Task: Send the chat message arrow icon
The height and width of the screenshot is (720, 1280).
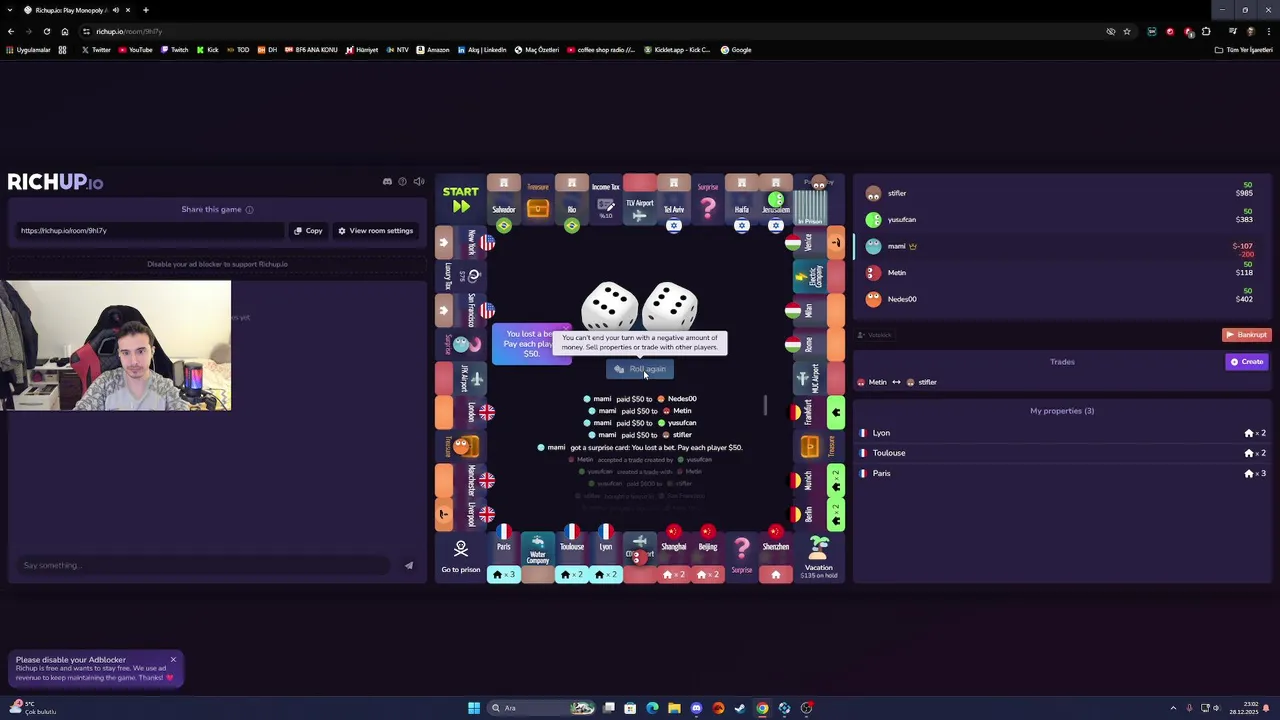Action: [409, 566]
